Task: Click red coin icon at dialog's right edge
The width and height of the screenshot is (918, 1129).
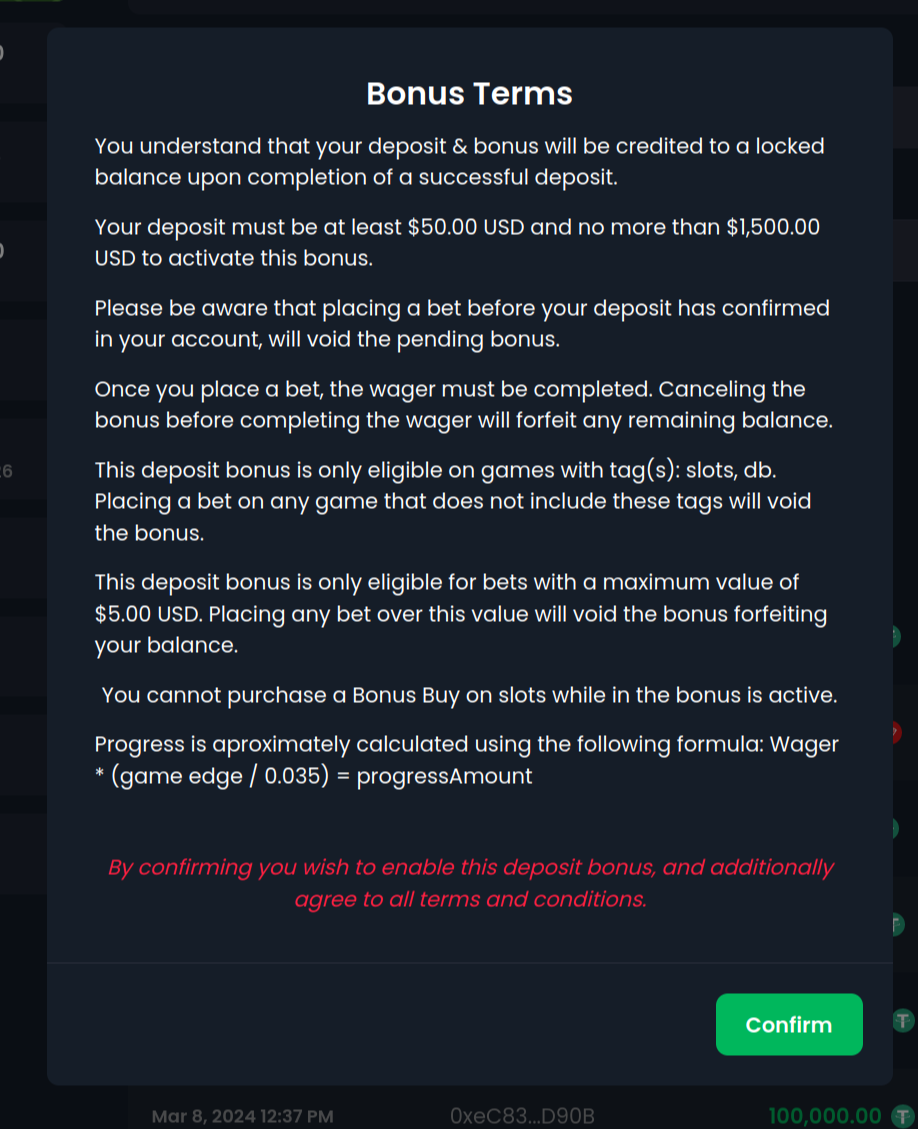Action: [x=897, y=733]
